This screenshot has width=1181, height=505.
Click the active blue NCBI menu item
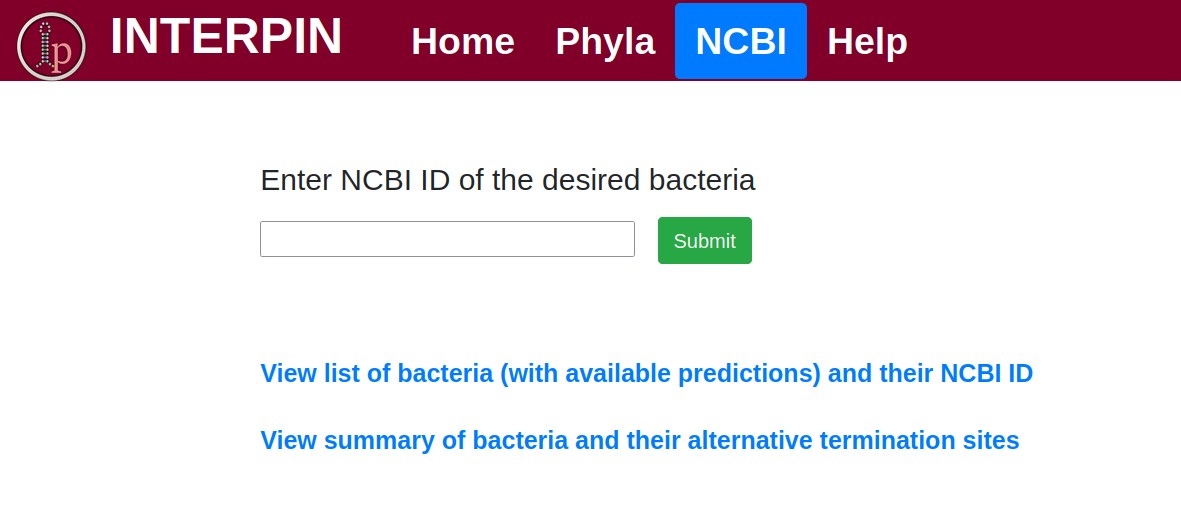click(x=740, y=41)
